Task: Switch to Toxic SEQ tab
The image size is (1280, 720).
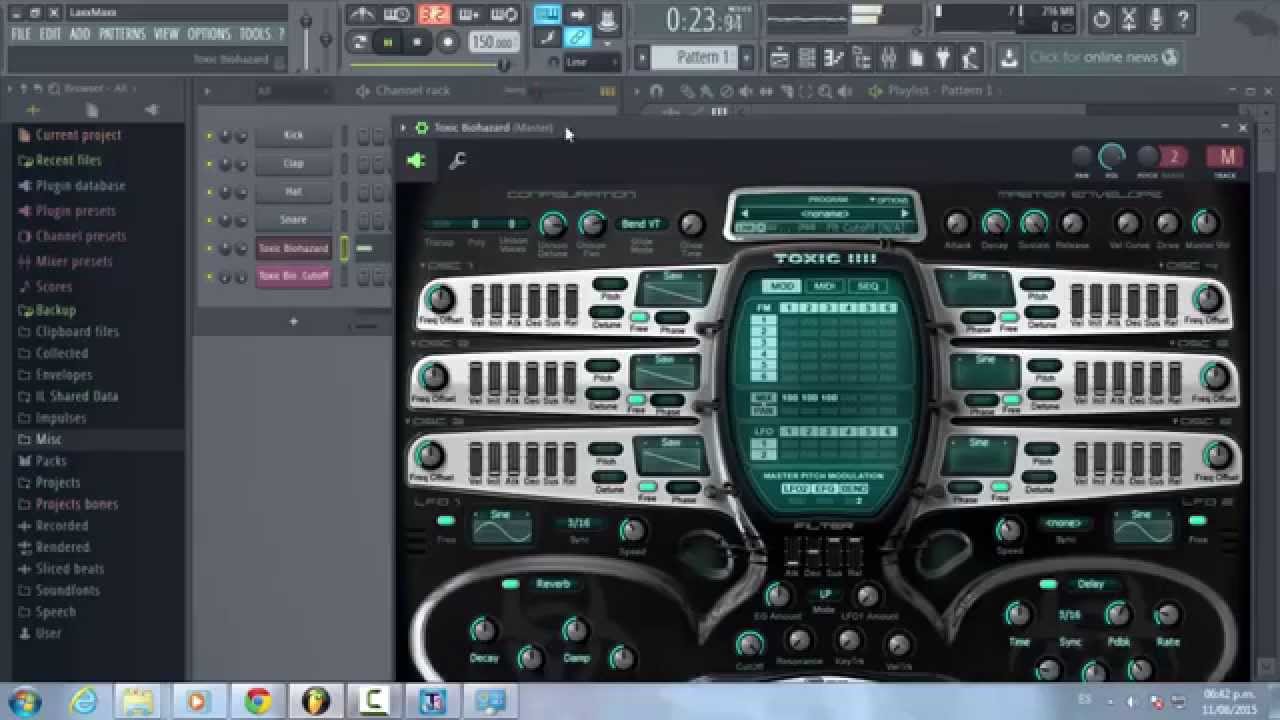Action: click(867, 286)
